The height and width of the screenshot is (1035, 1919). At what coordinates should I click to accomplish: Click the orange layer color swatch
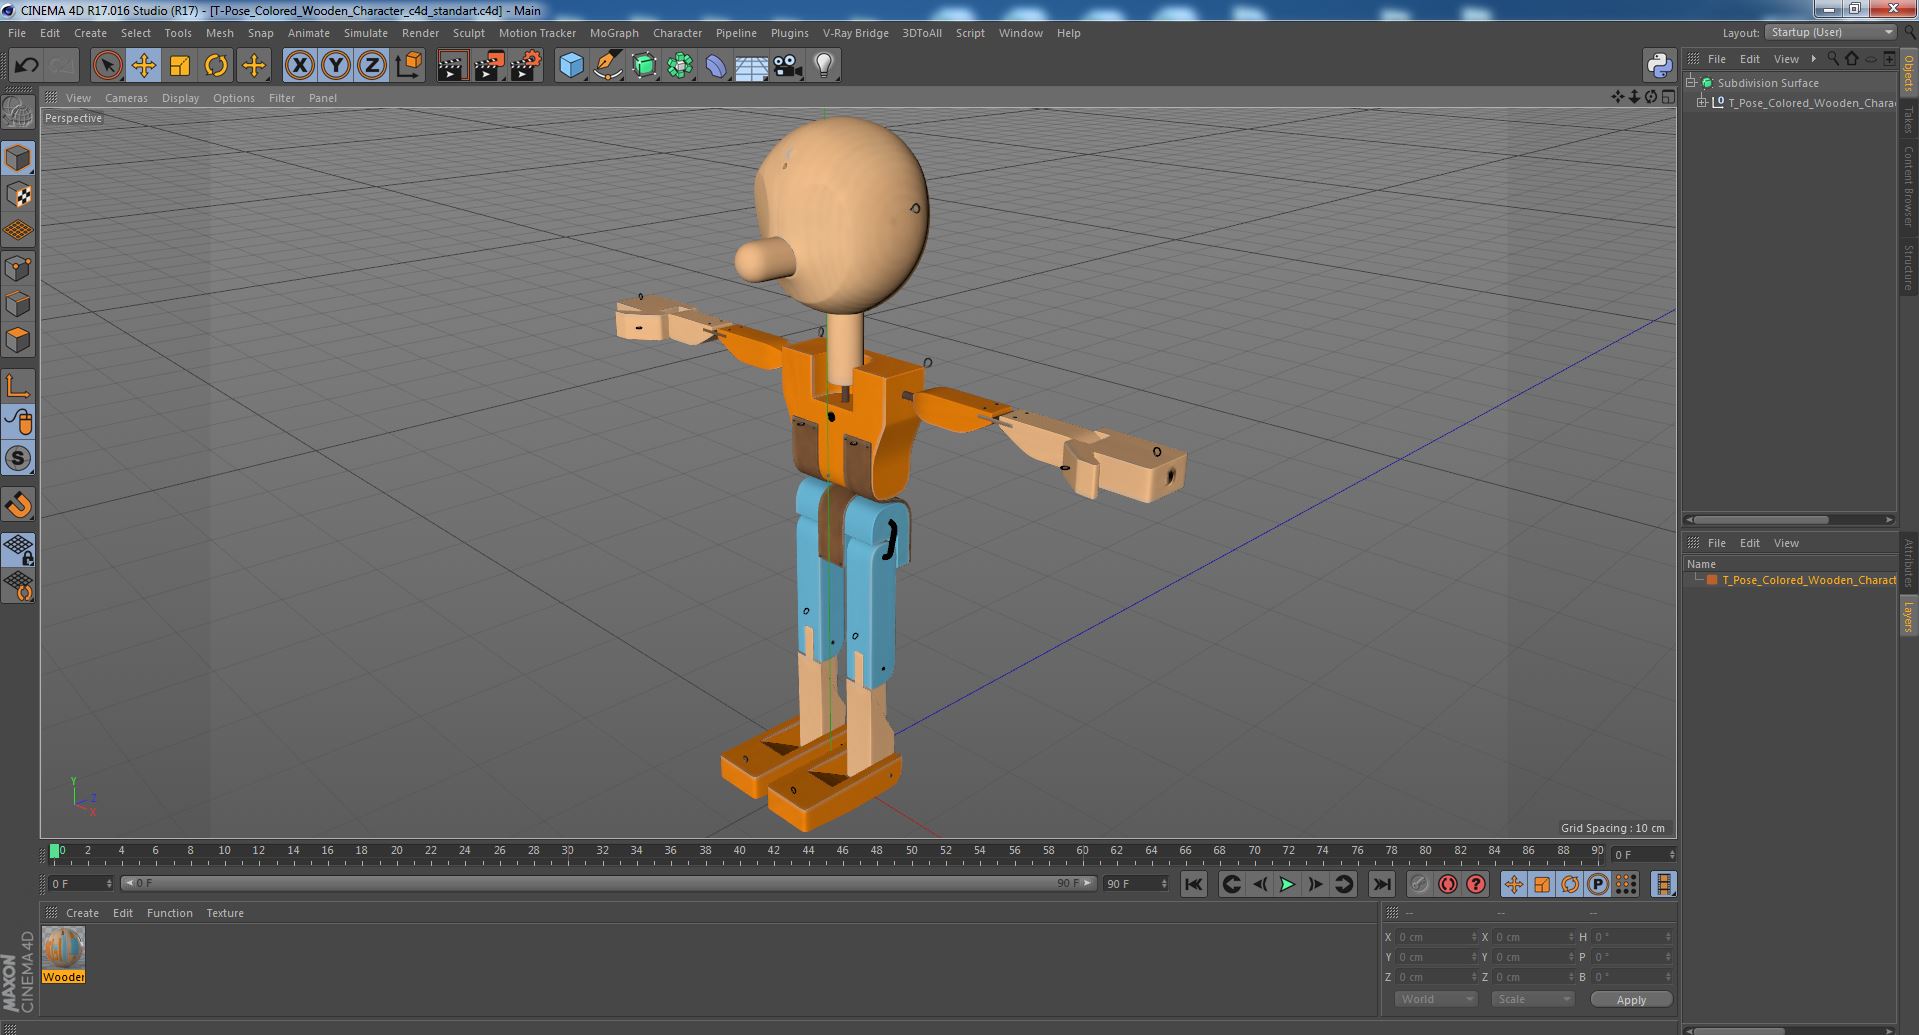click(1712, 580)
